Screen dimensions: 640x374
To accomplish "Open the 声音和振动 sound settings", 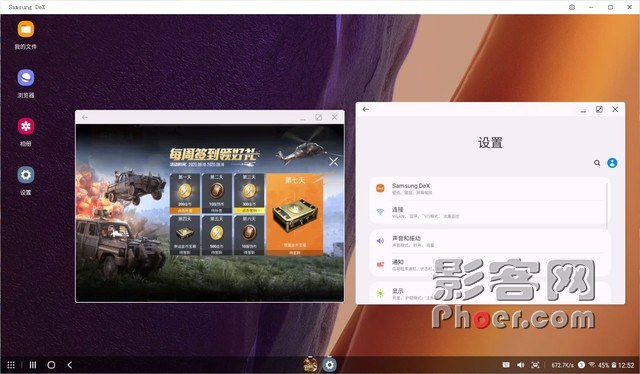I will [488, 241].
